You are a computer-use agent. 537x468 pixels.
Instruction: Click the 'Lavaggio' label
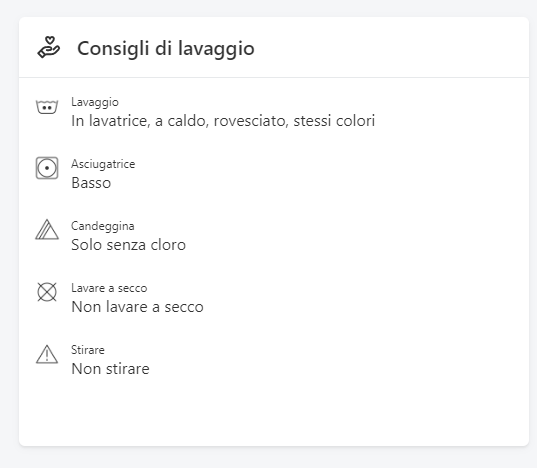pyautogui.click(x=95, y=102)
